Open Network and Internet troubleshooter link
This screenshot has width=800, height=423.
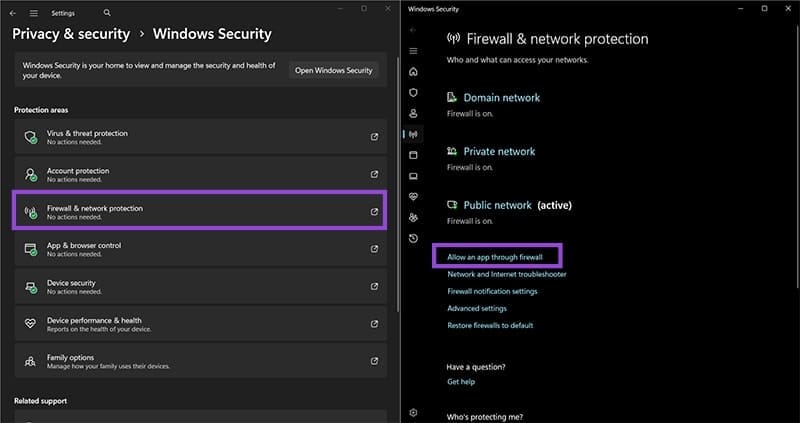507,274
